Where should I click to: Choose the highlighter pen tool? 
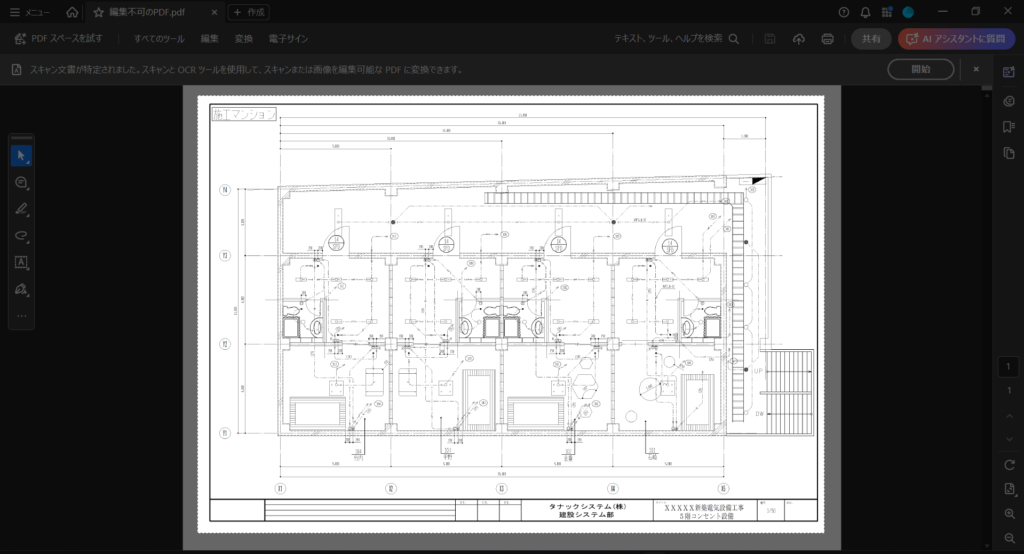pyautogui.click(x=21, y=209)
